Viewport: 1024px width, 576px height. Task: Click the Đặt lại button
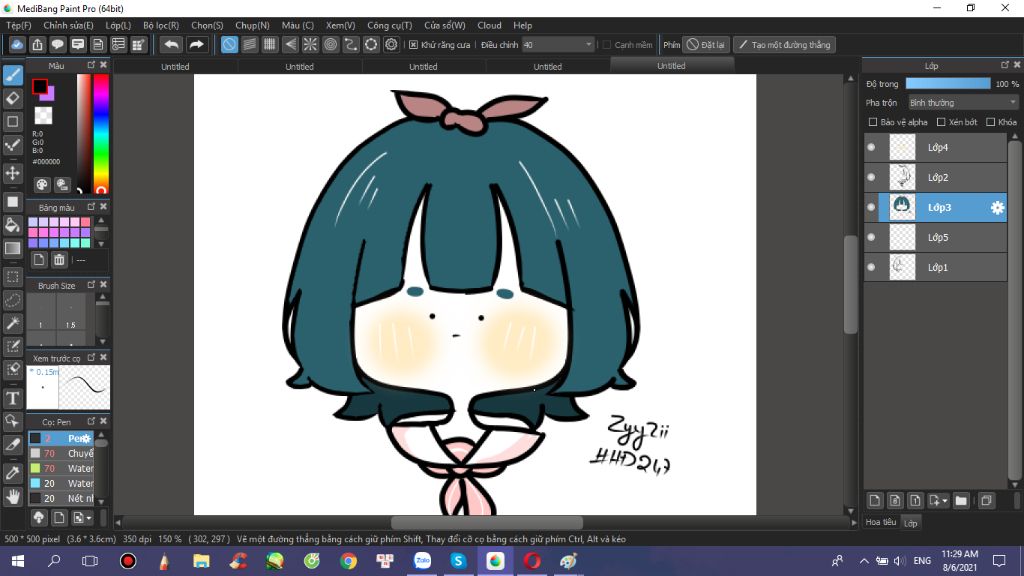coord(706,45)
